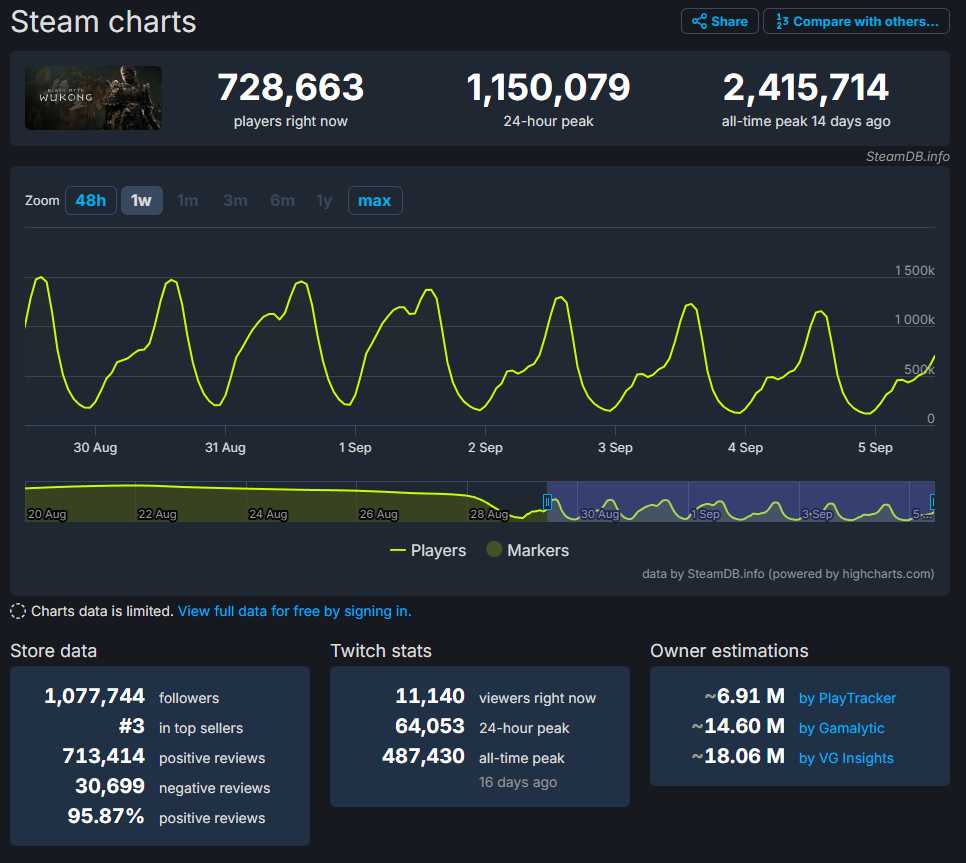Open Compare with others
The width and height of the screenshot is (966, 863).
856,21
